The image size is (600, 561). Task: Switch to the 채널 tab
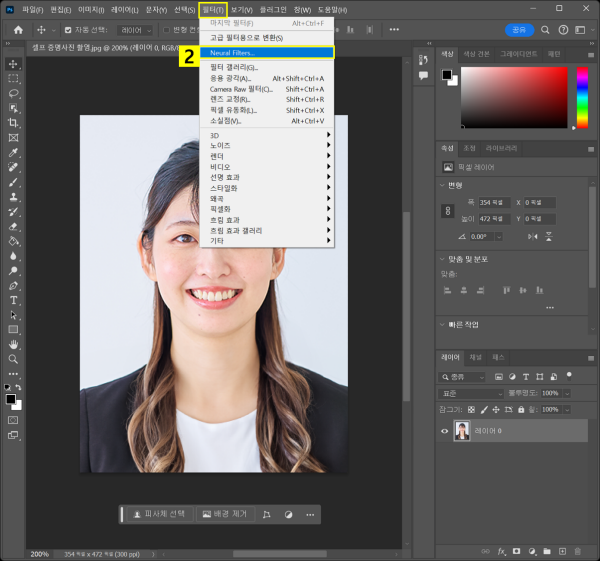[x=475, y=357]
